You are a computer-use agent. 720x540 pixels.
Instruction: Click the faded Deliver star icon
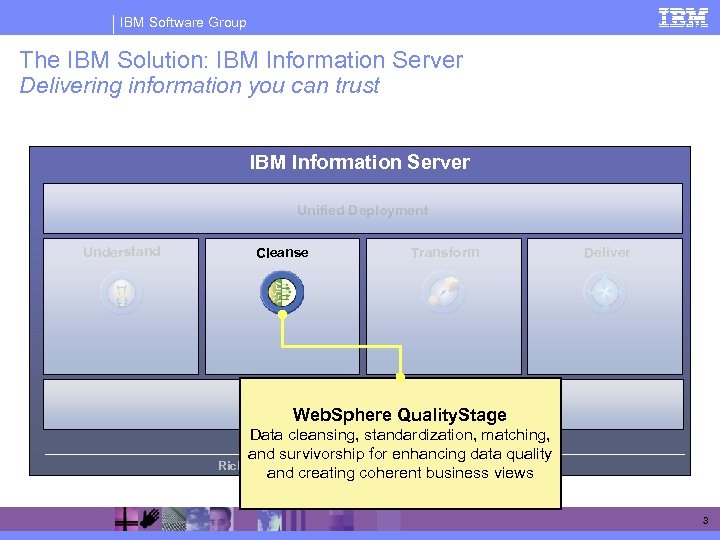click(x=605, y=292)
